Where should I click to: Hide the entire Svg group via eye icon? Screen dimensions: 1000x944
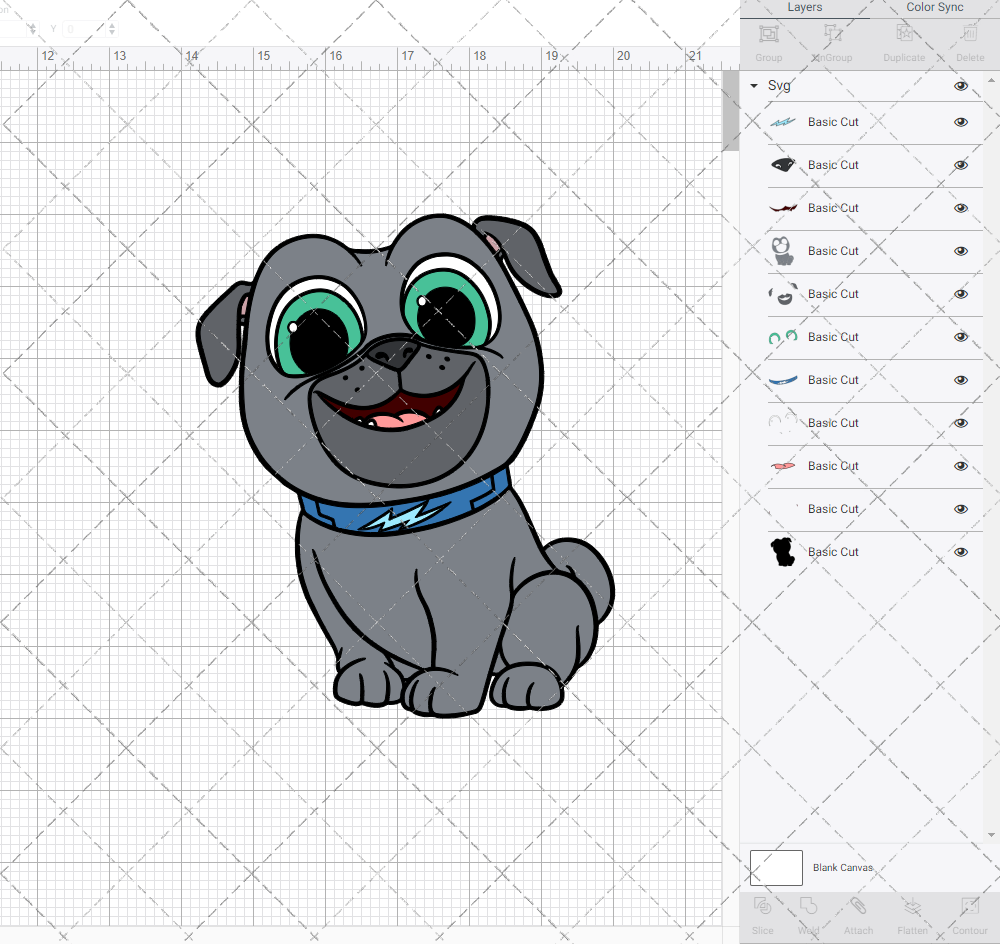[961, 86]
